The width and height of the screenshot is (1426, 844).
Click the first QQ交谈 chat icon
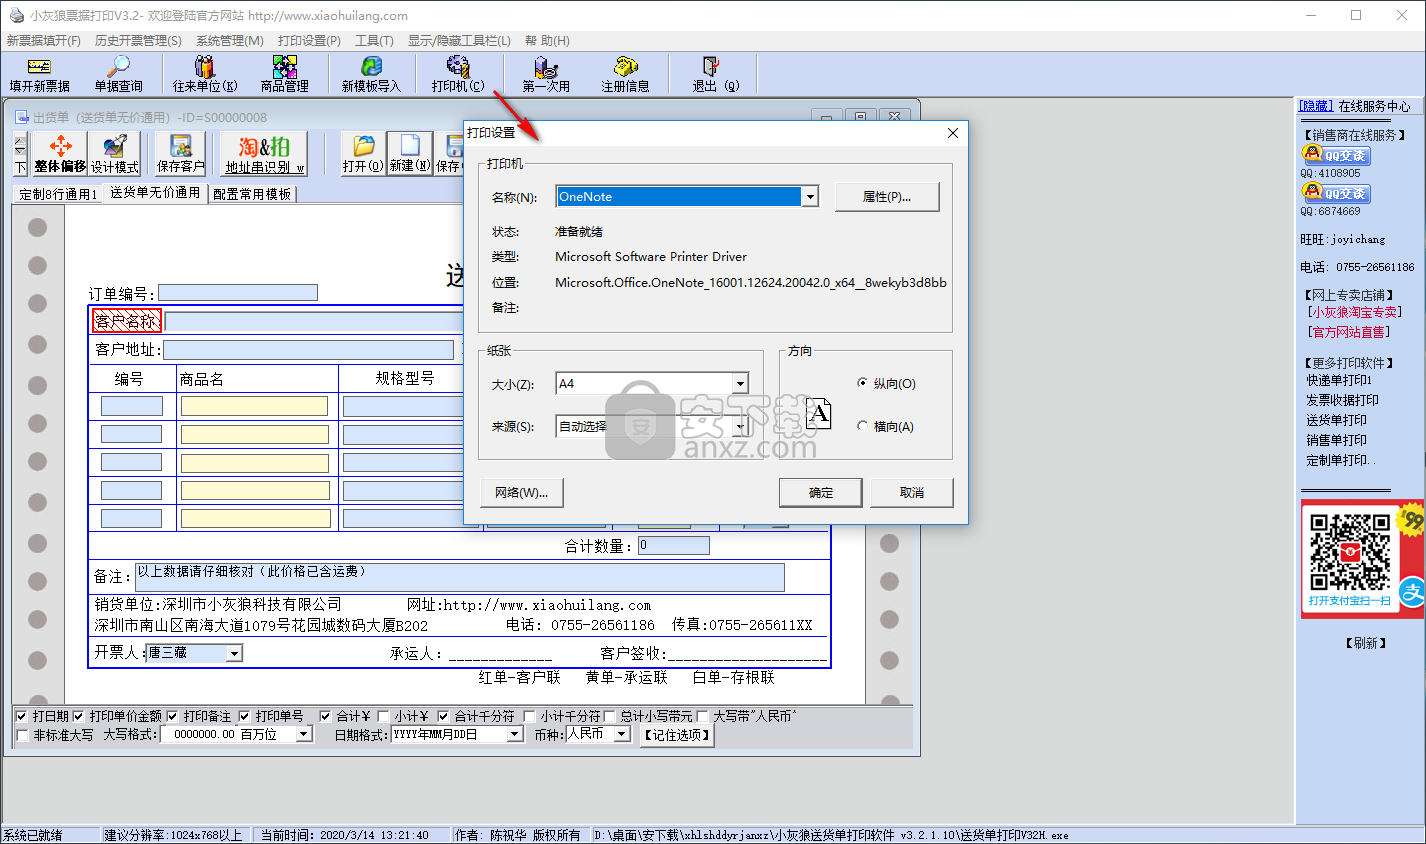pos(1336,154)
